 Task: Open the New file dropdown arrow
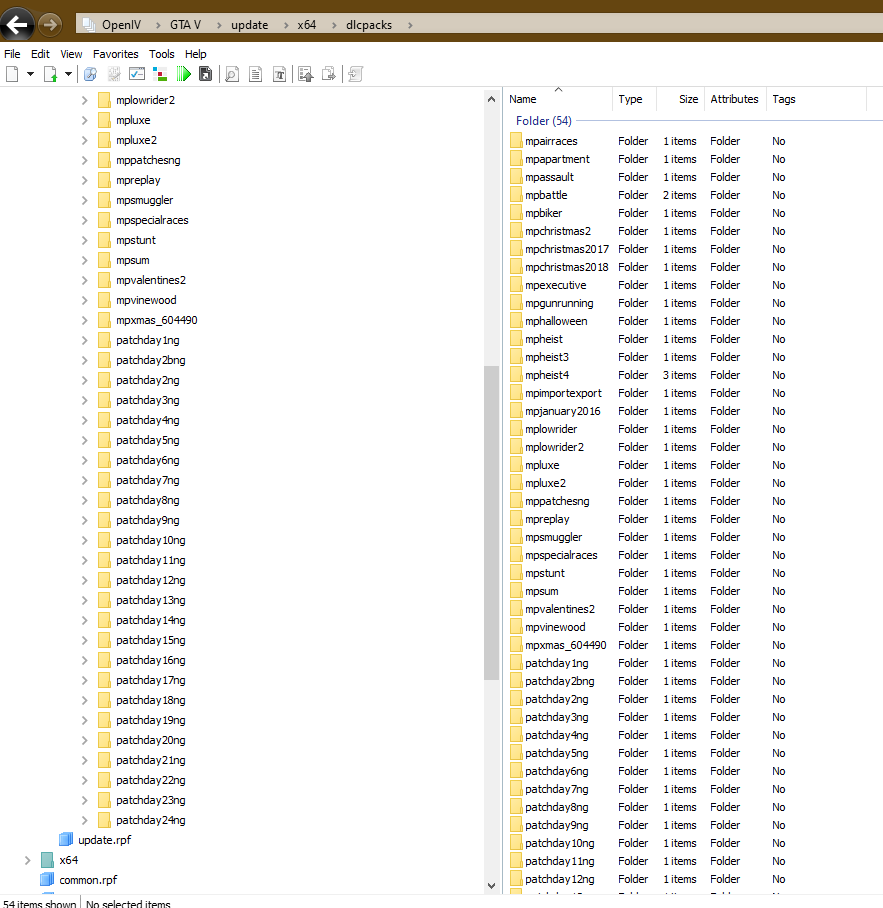[x=31, y=74]
